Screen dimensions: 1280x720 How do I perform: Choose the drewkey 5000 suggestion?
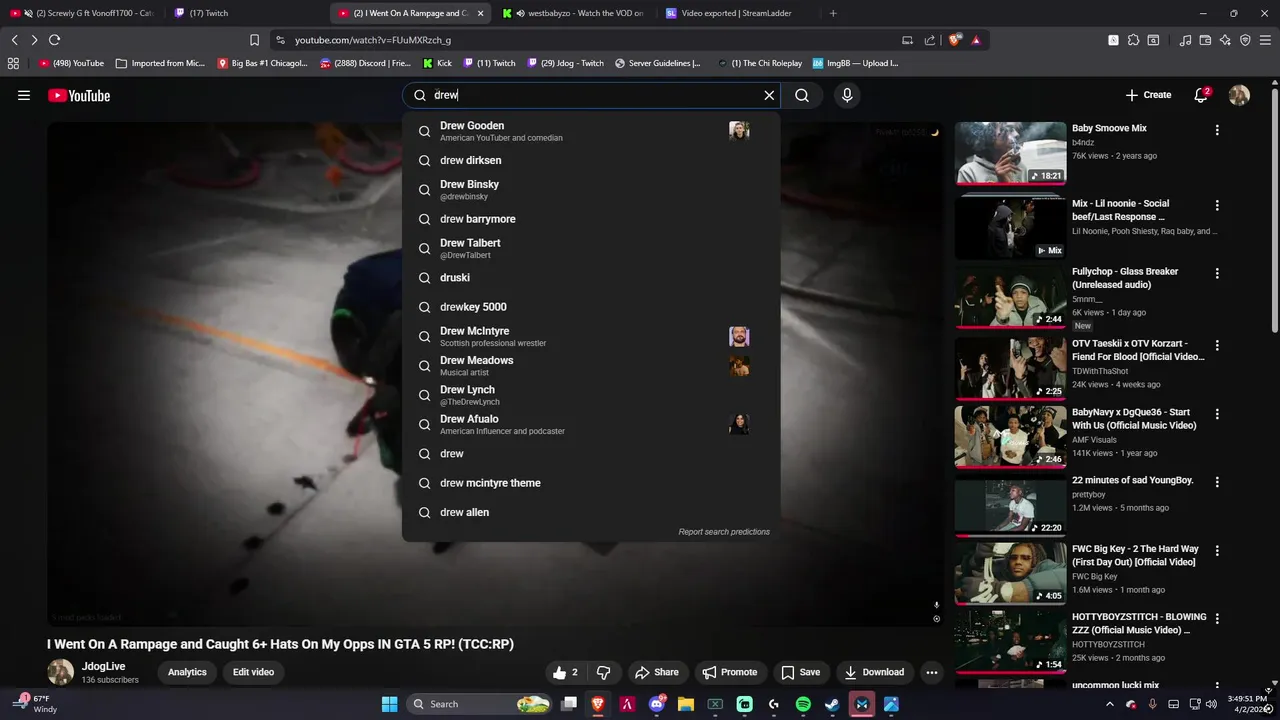(x=591, y=307)
